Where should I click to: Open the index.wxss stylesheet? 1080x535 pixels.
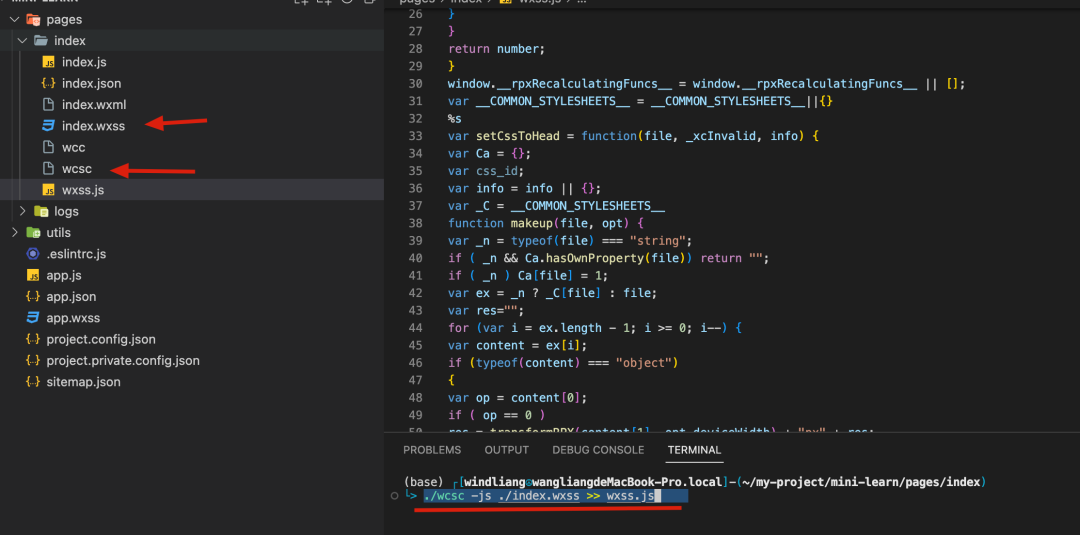click(x=93, y=126)
